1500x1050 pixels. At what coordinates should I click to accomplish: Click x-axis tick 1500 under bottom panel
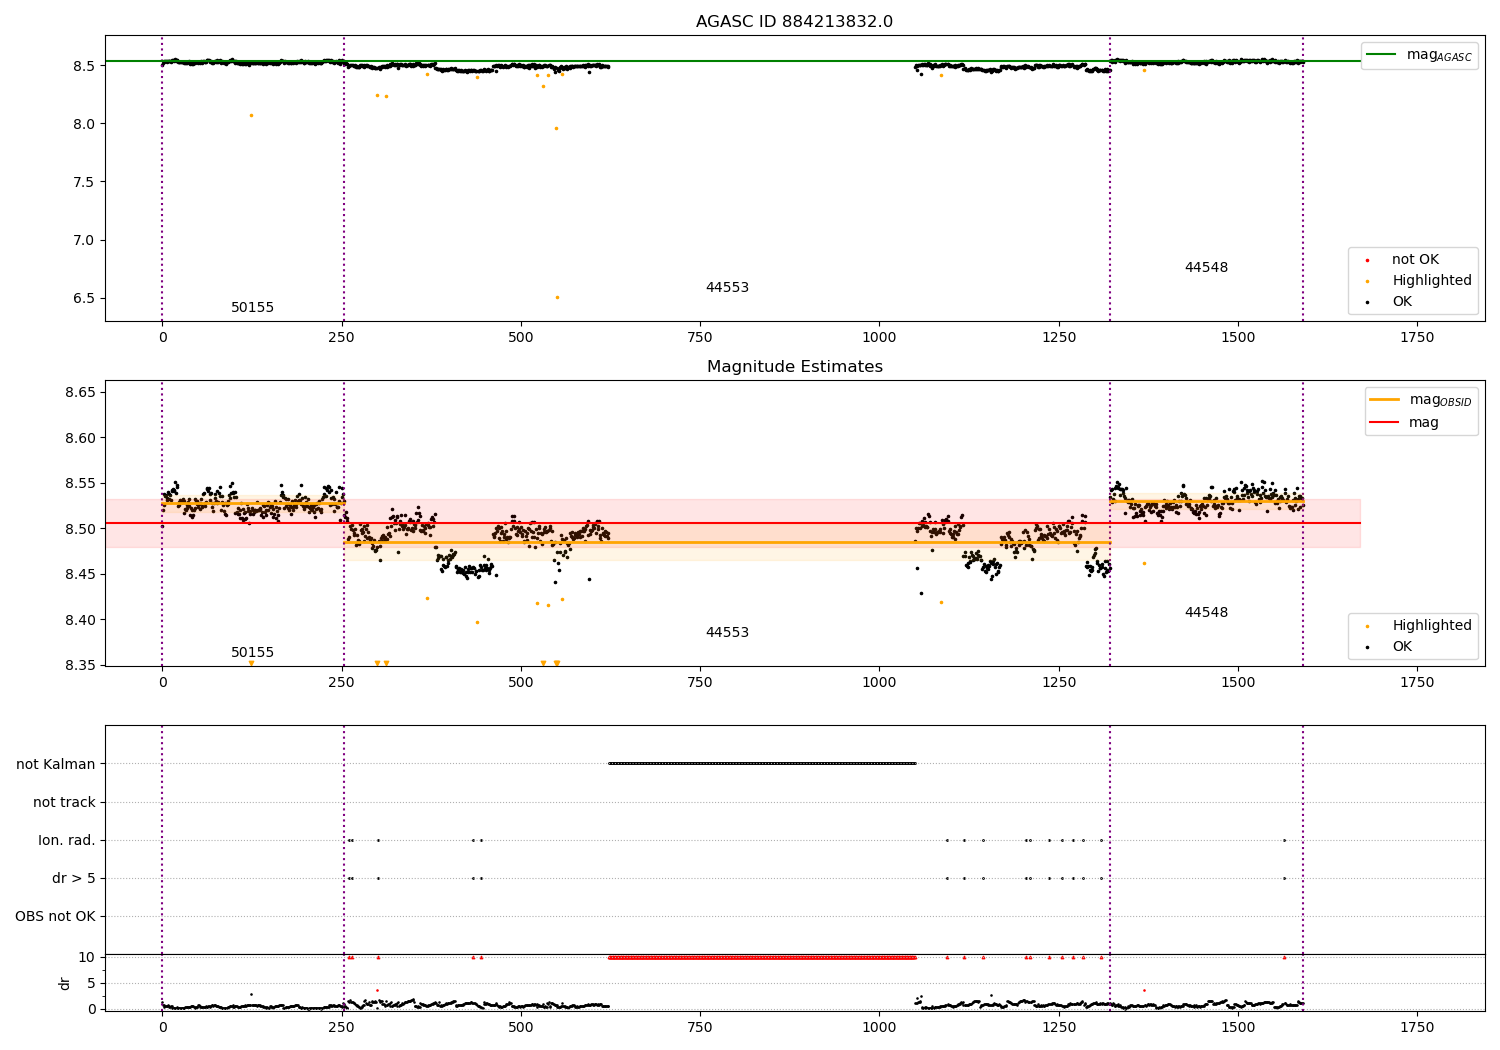coord(1238,1027)
